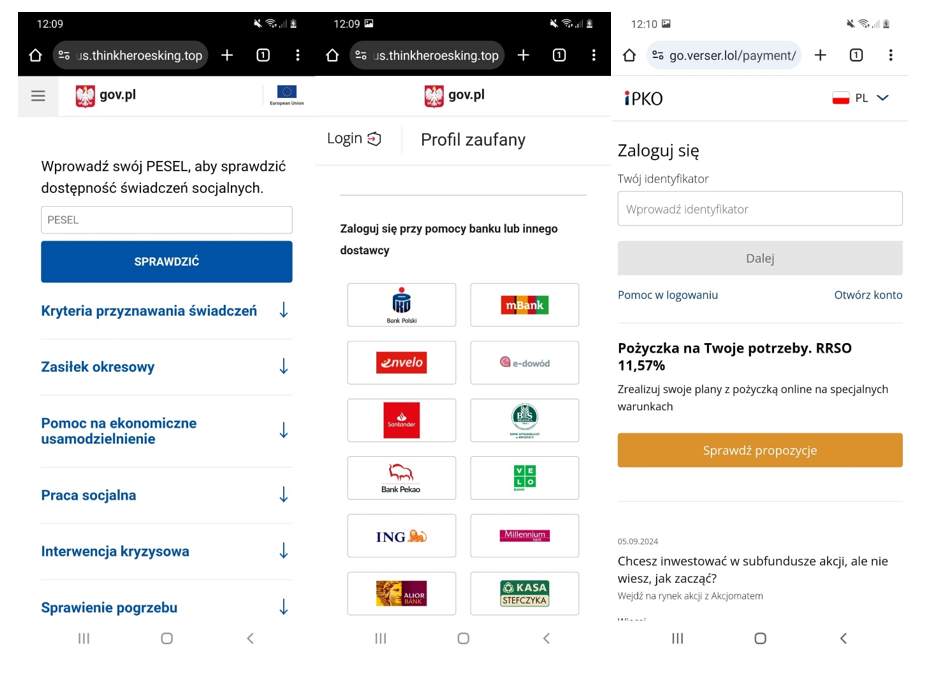Select the envelo login tile
Viewport: 938px width, 675px height.
[x=401, y=363]
